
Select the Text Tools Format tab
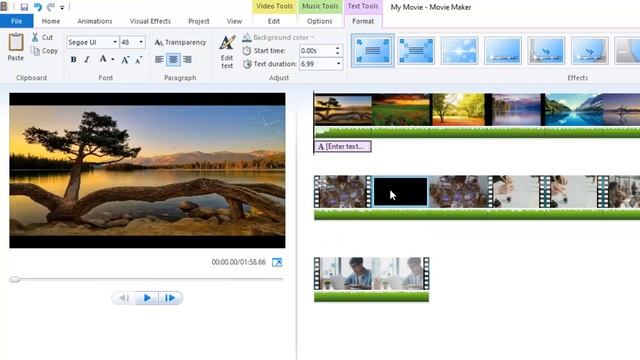[363, 21]
